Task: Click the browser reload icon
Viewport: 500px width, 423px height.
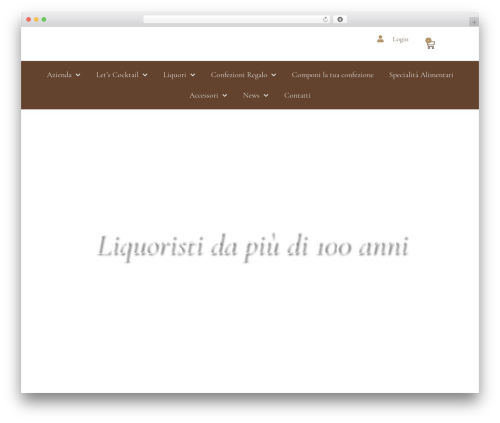Action: (325, 20)
